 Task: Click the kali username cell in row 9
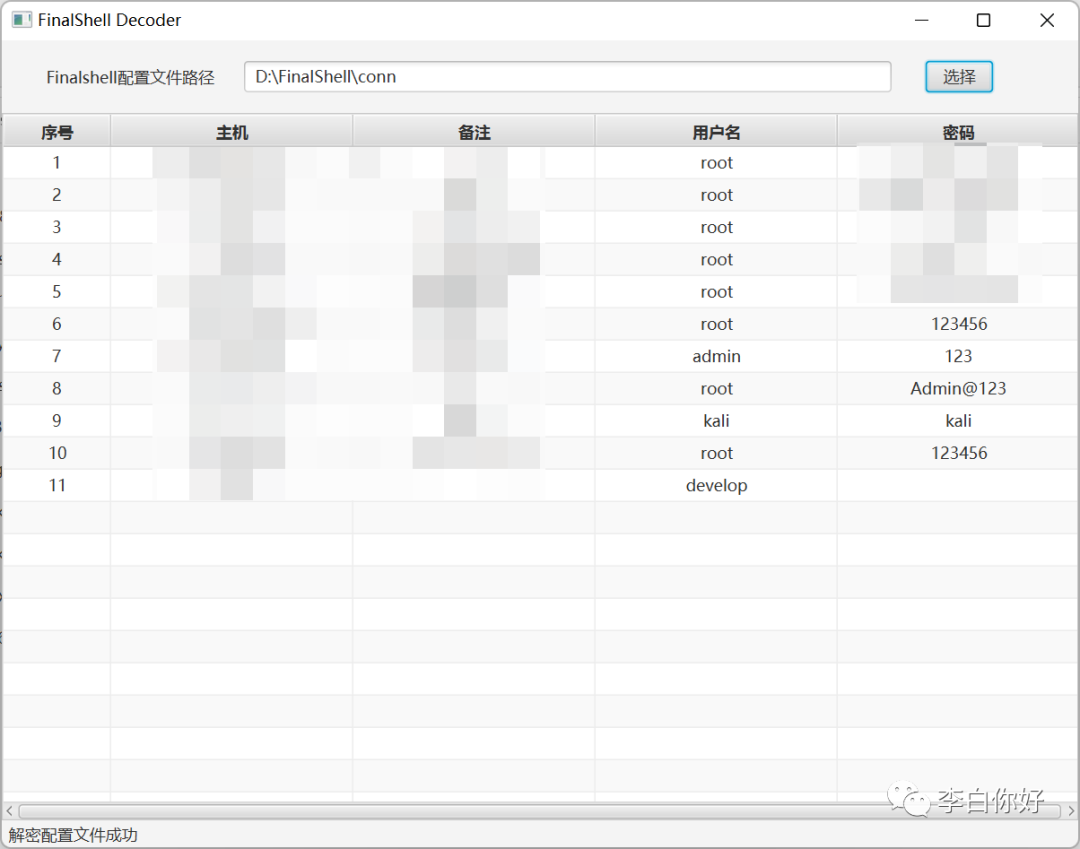coord(716,421)
